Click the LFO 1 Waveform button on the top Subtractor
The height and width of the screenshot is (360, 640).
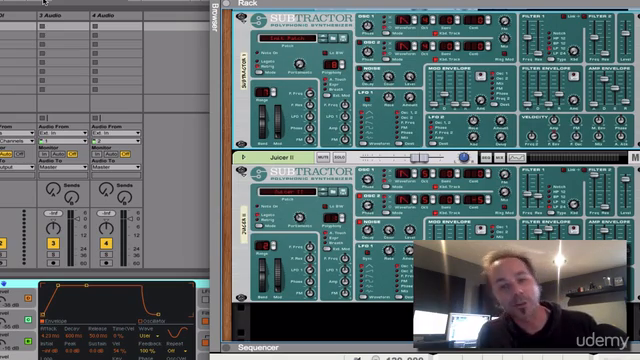pos(363,144)
